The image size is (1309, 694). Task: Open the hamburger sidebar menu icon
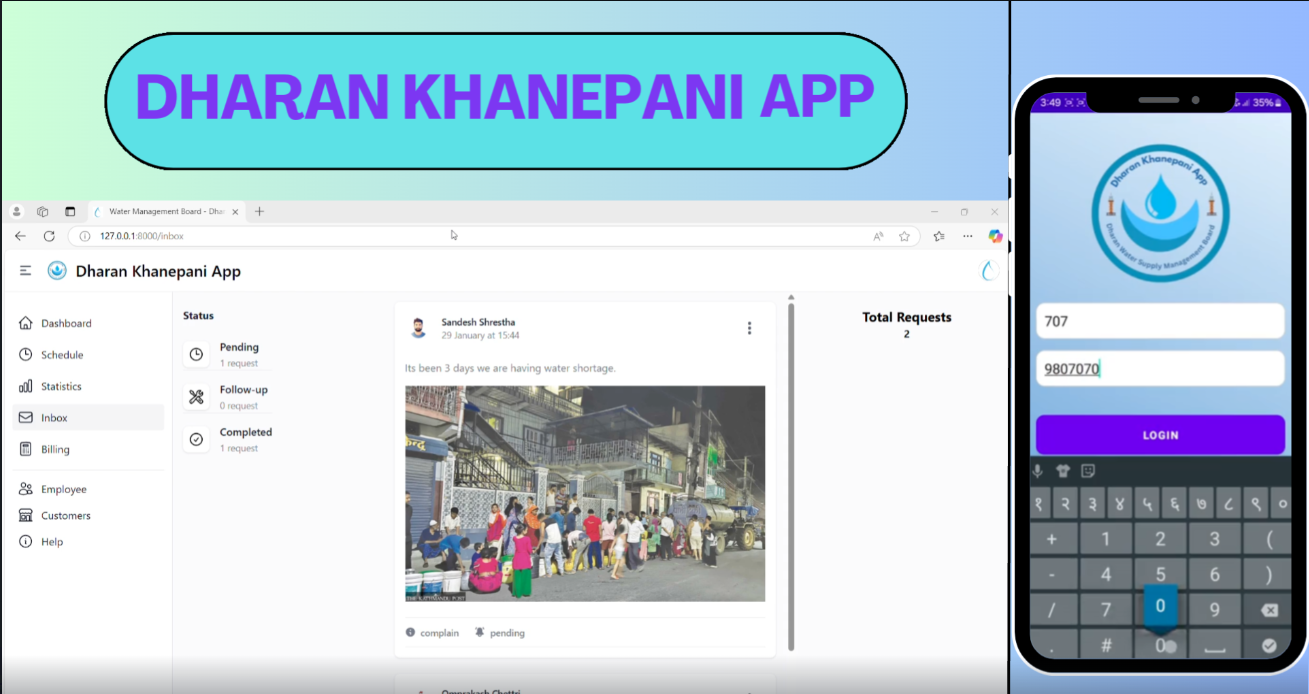tap(25, 271)
